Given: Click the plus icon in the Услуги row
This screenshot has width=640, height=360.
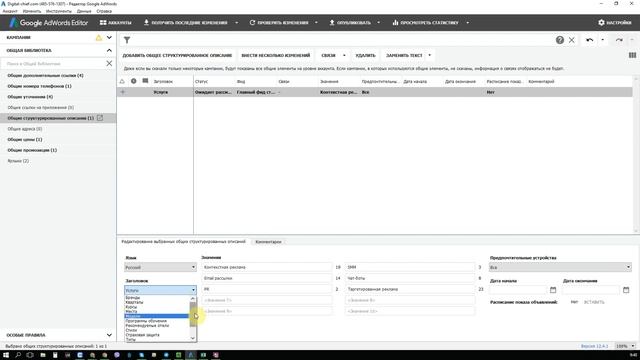Looking at the screenshot, I should 123,92.
